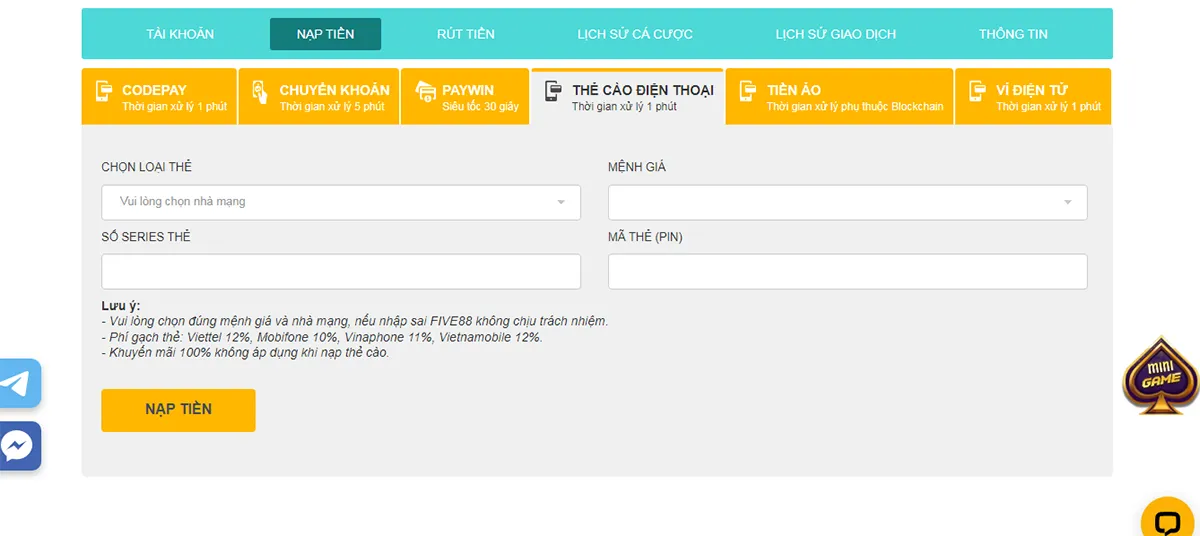Viewport: 1200px width, 536px height.
Task: Open LỊCH SỬ GIAO DỊCH menu
Action: (836, 34)
